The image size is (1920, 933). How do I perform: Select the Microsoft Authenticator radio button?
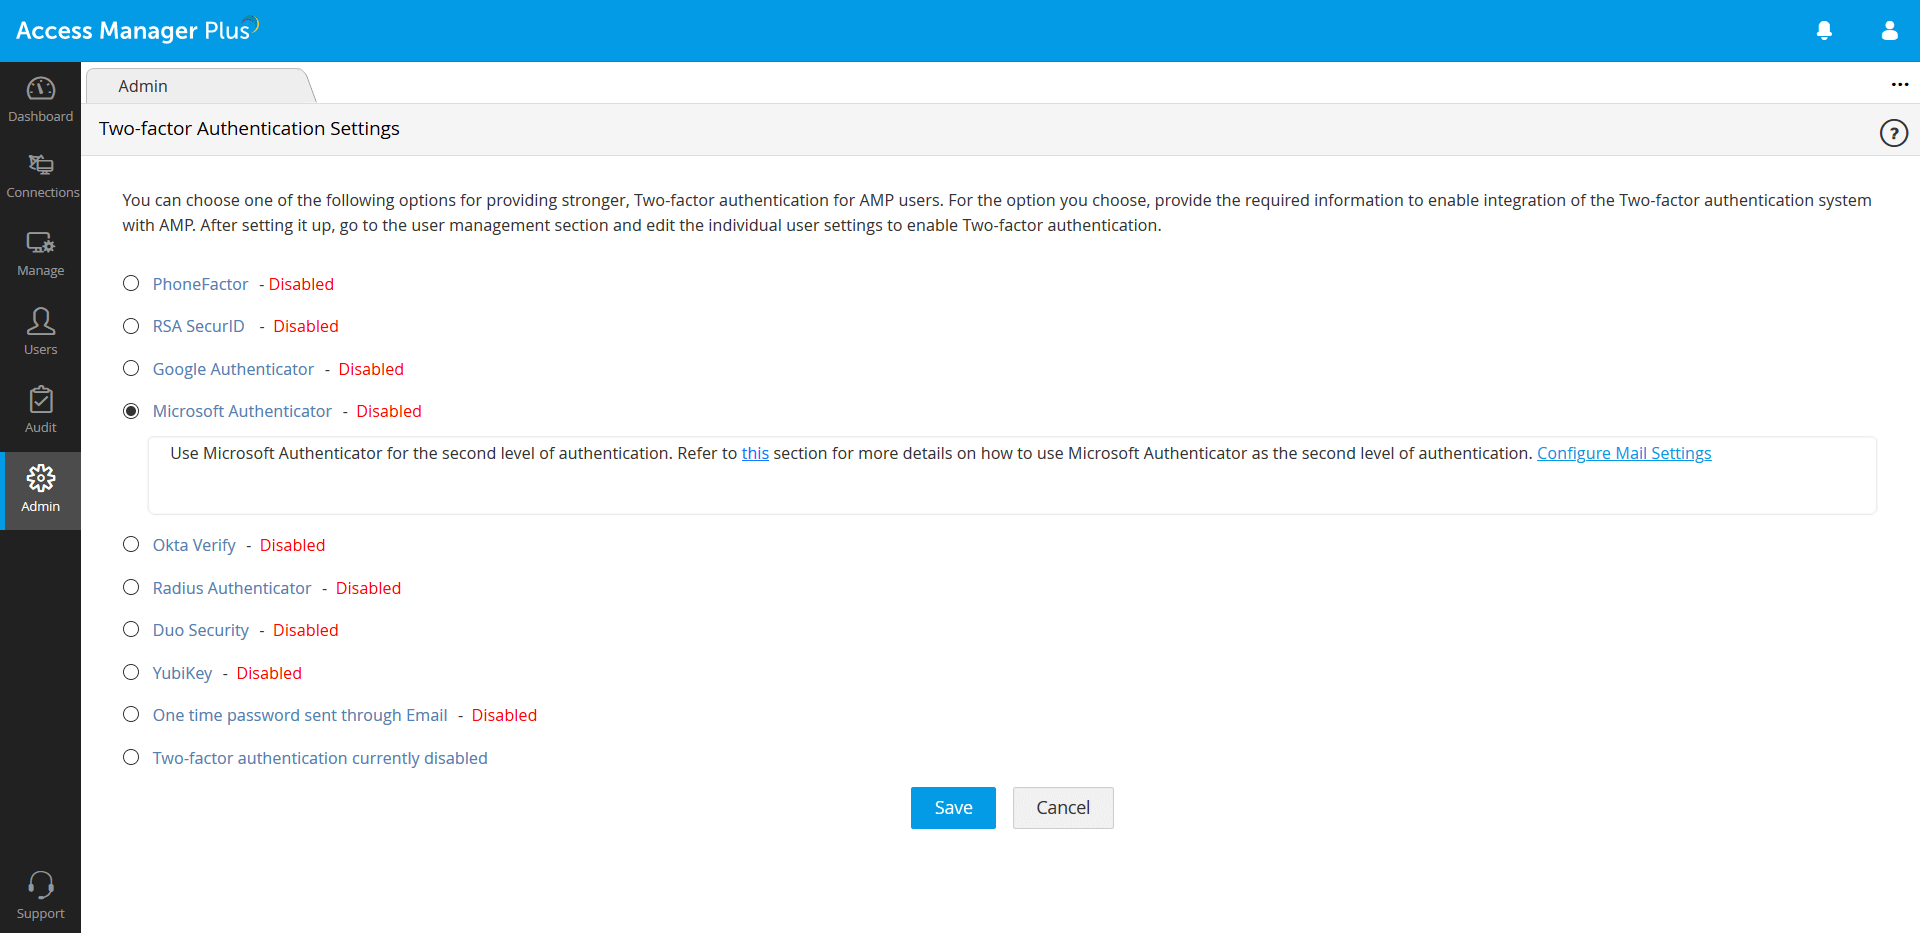point(131,411)
